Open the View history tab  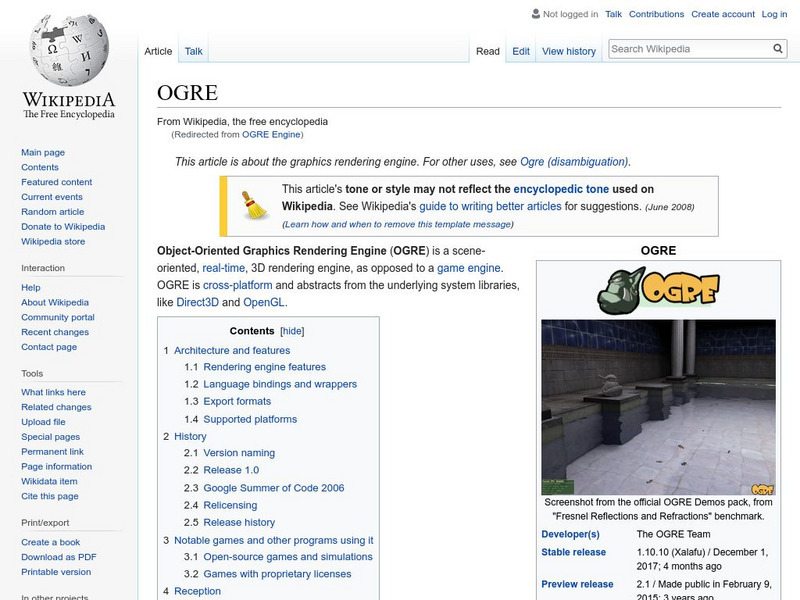(569, 50)
